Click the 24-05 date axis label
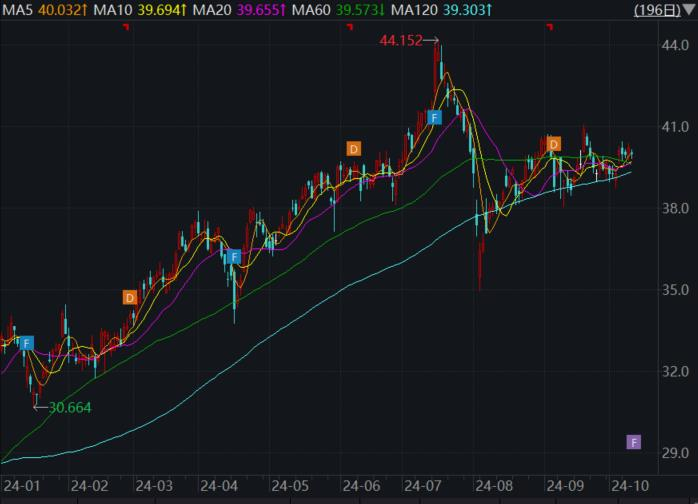698x504 pixels. 290,486
